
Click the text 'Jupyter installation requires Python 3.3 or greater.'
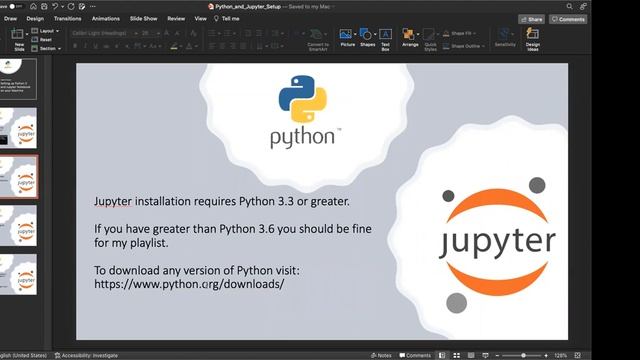point(222,201)
